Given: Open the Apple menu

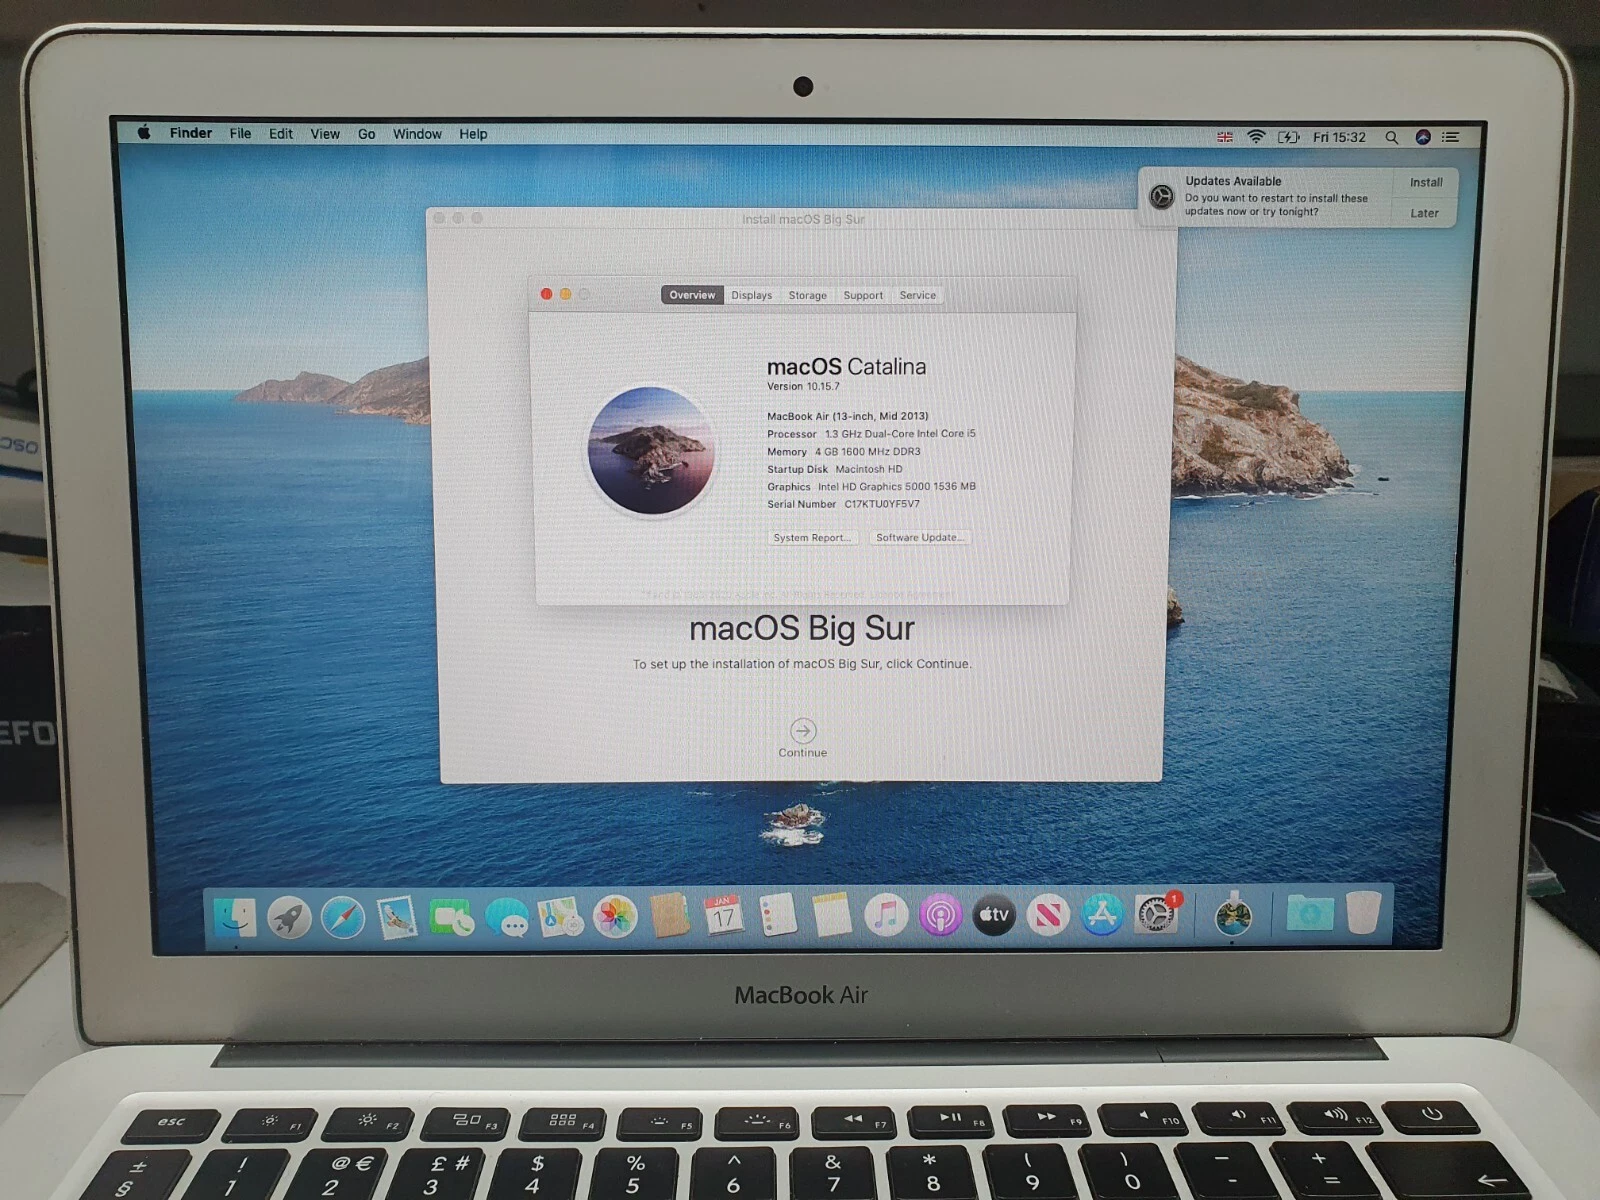Looking at the screenshot, I should point(144,133).
